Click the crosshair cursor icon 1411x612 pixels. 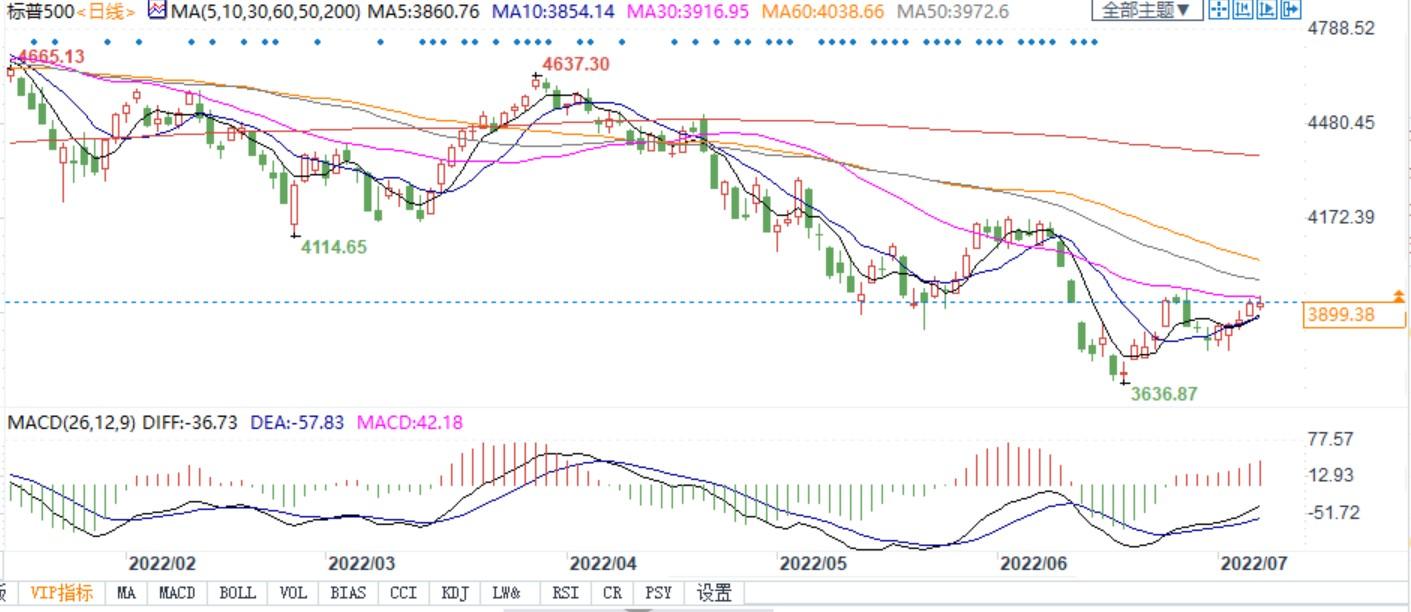click(x=1218, y=10)
